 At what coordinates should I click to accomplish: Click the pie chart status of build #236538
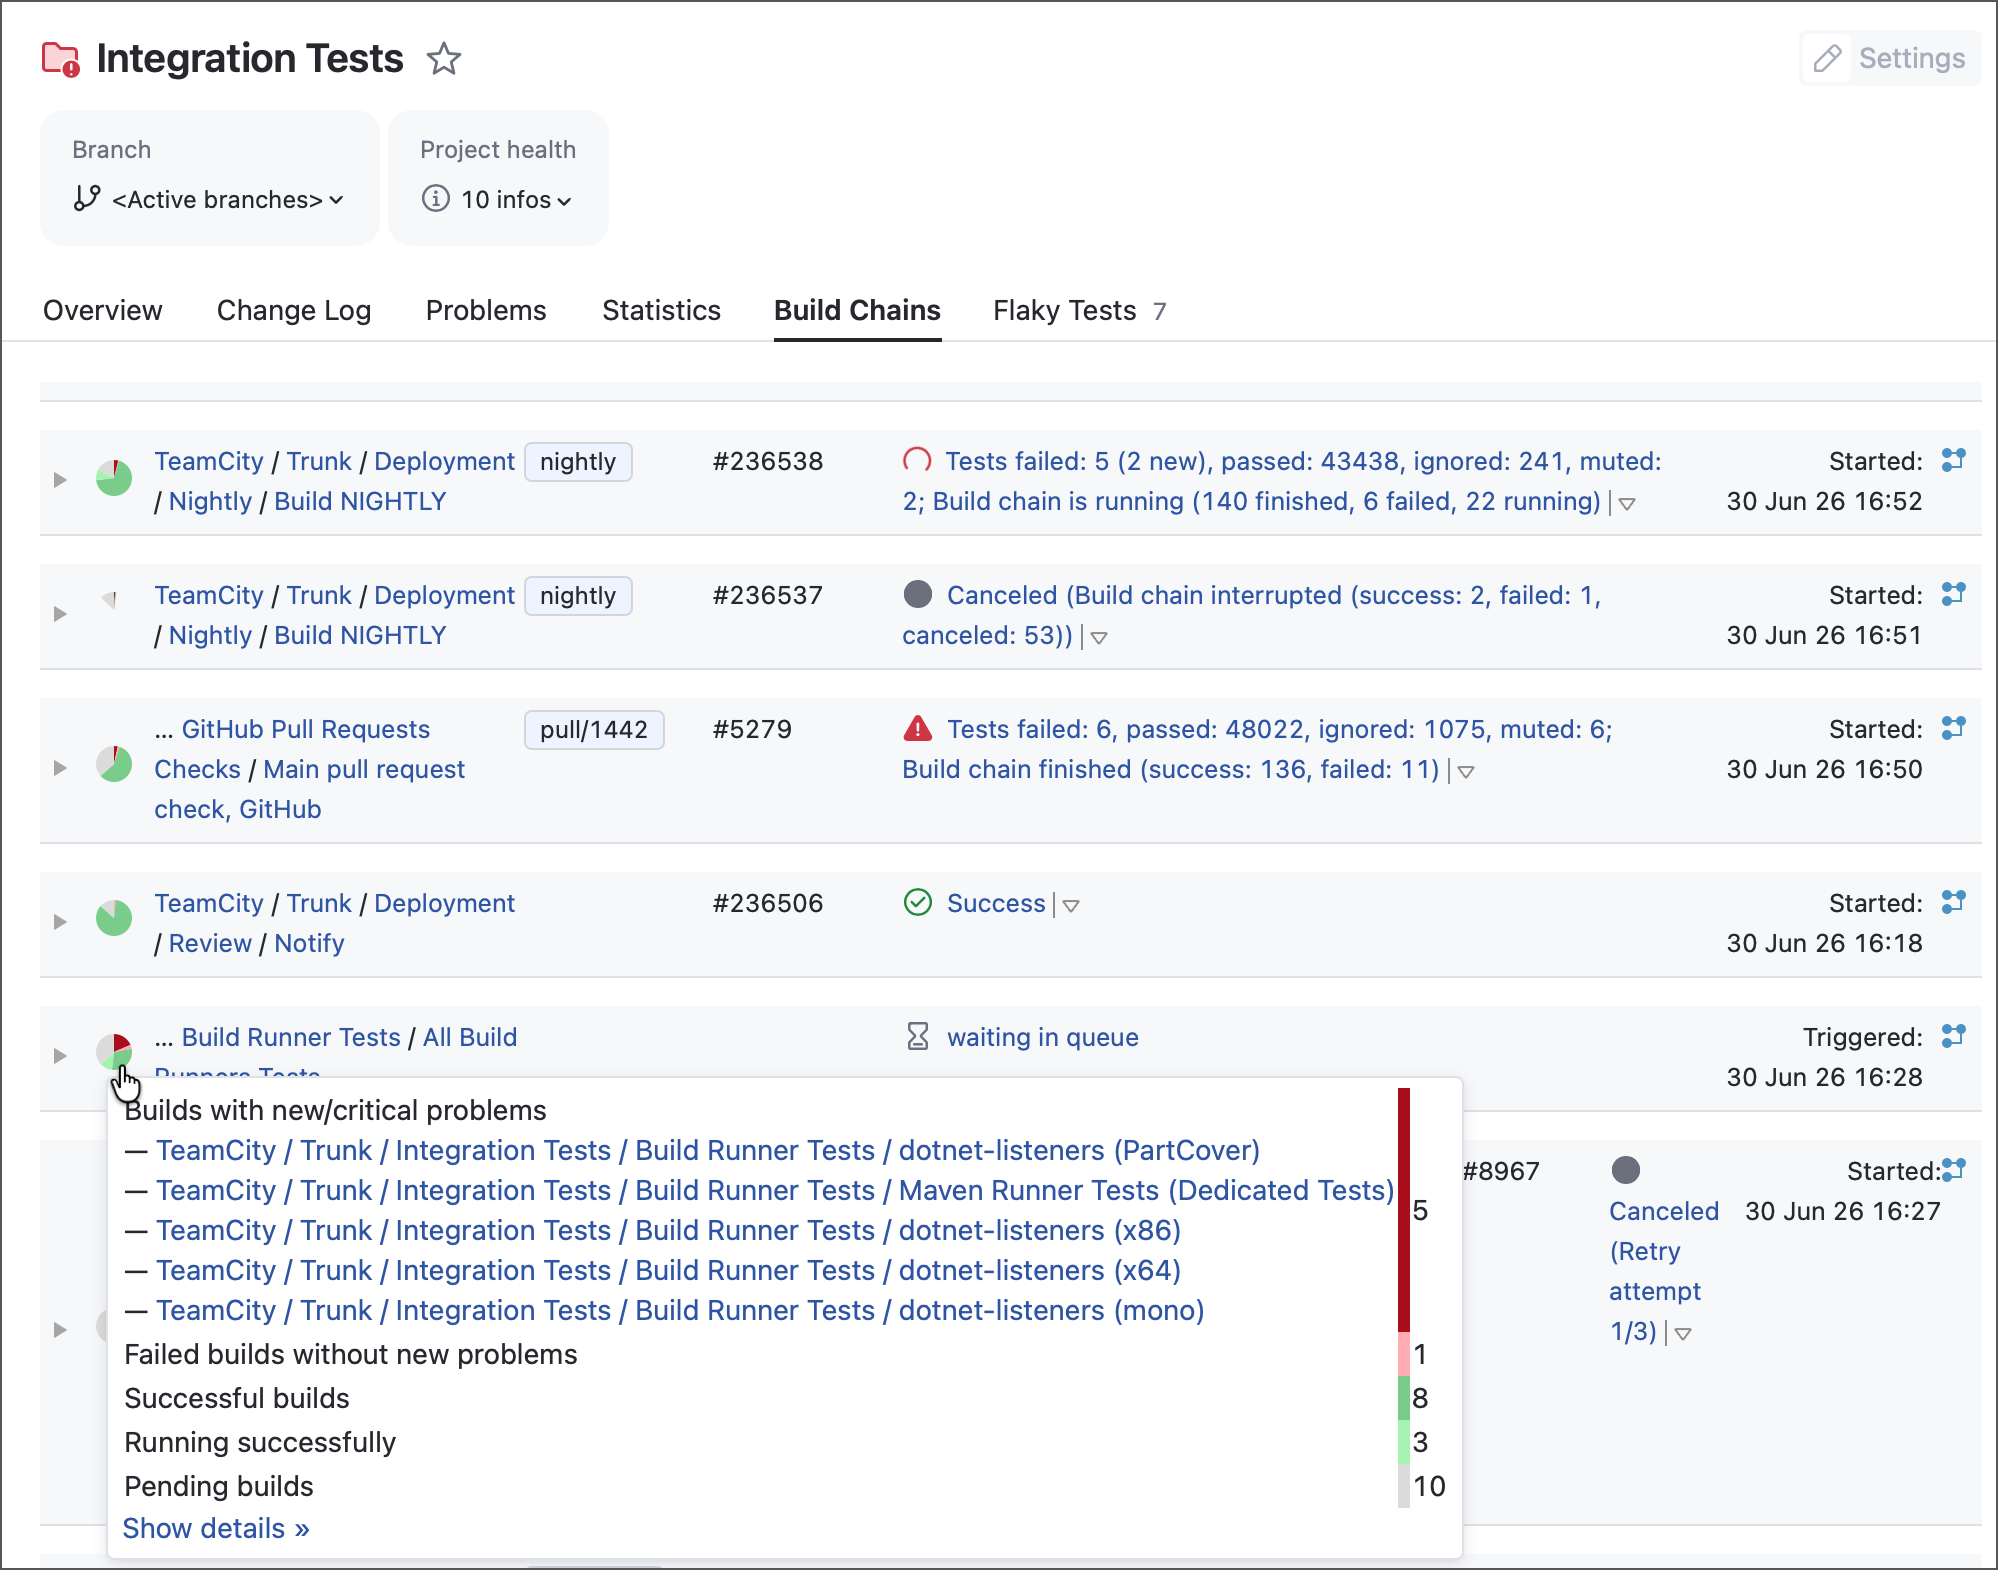pyautogui.click(x=114, y=478)
